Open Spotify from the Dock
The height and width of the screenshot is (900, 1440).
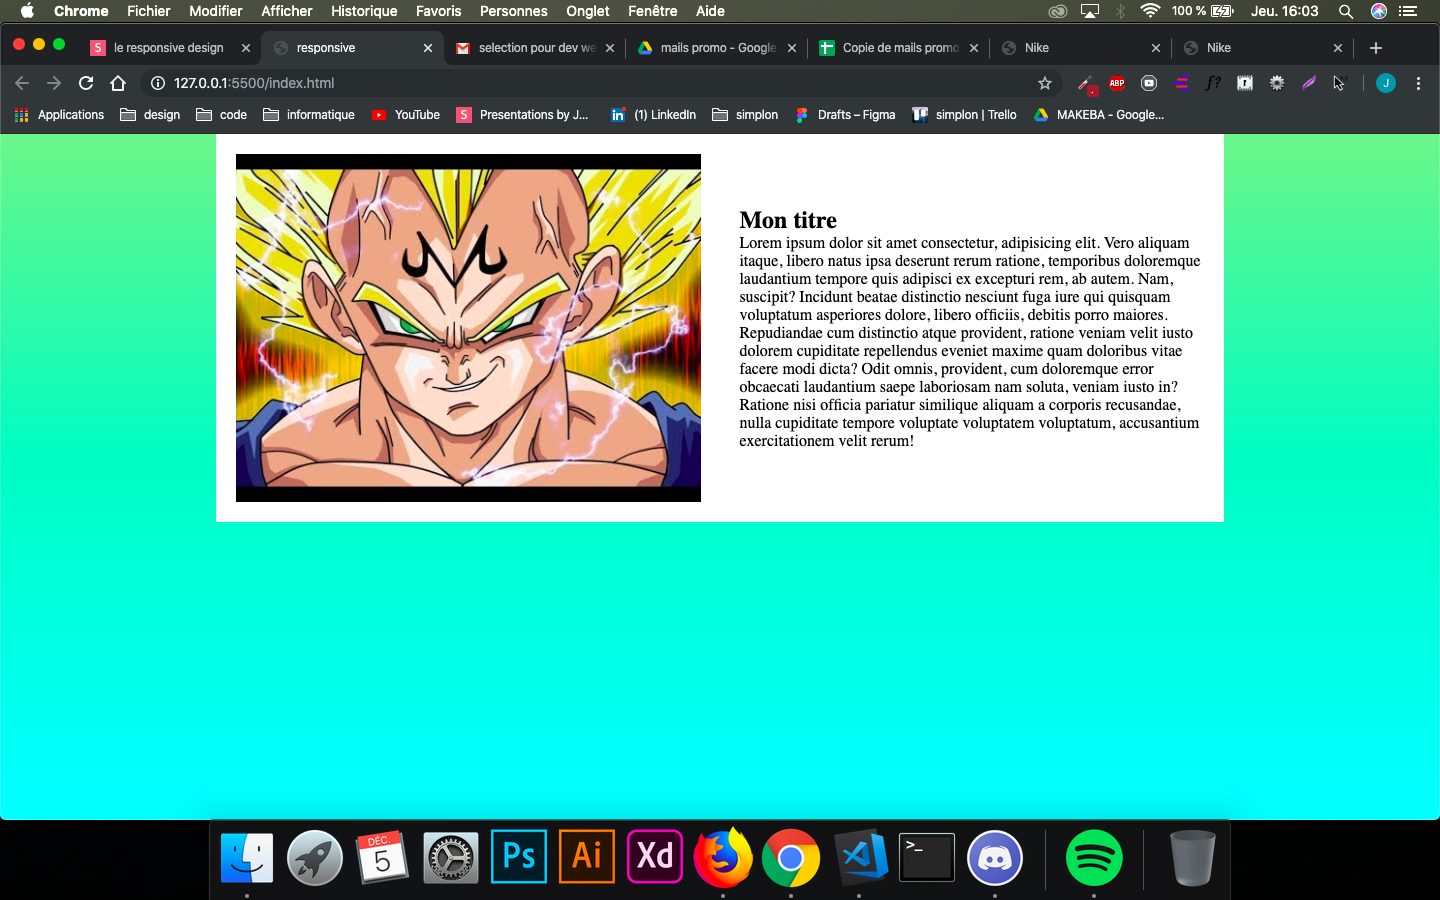1094,857
